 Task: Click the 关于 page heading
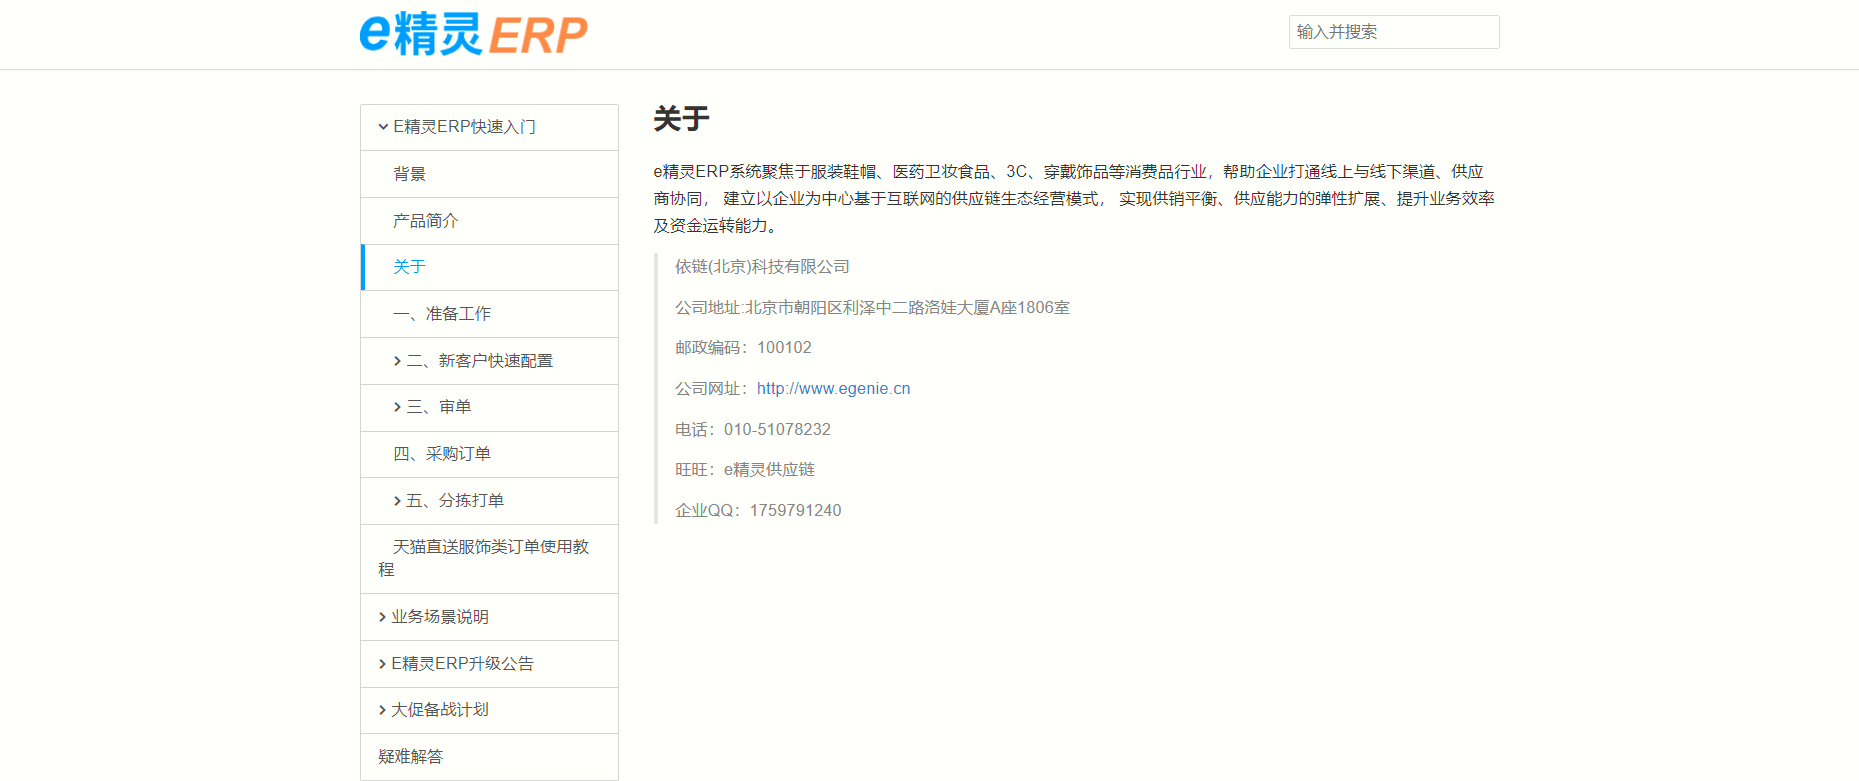681,119
